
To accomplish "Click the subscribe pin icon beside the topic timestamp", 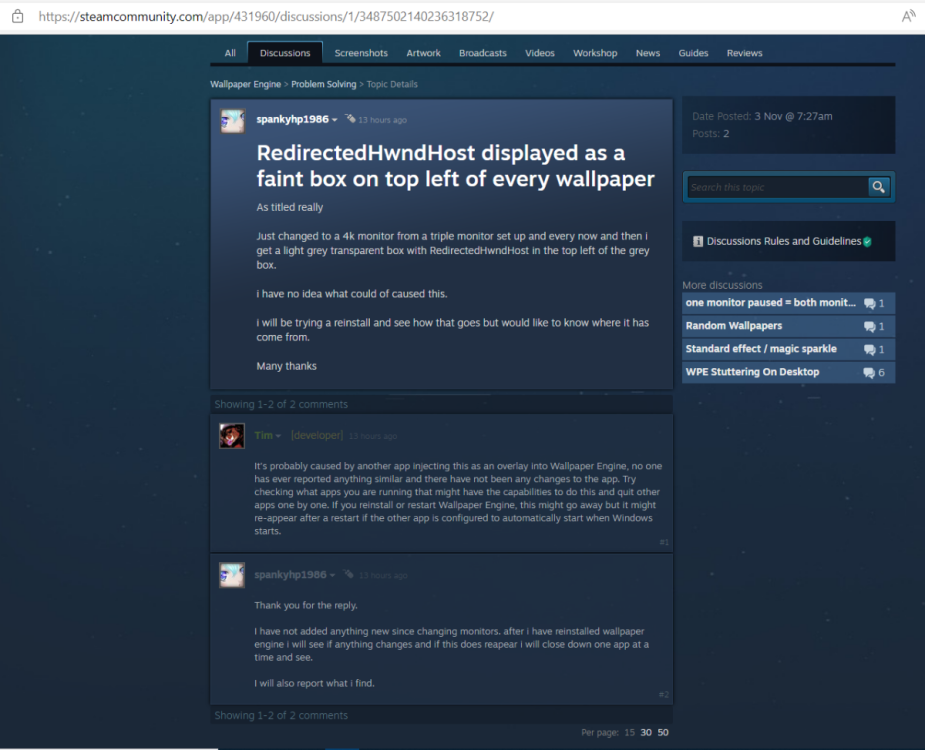I will (x=348, y=119).
